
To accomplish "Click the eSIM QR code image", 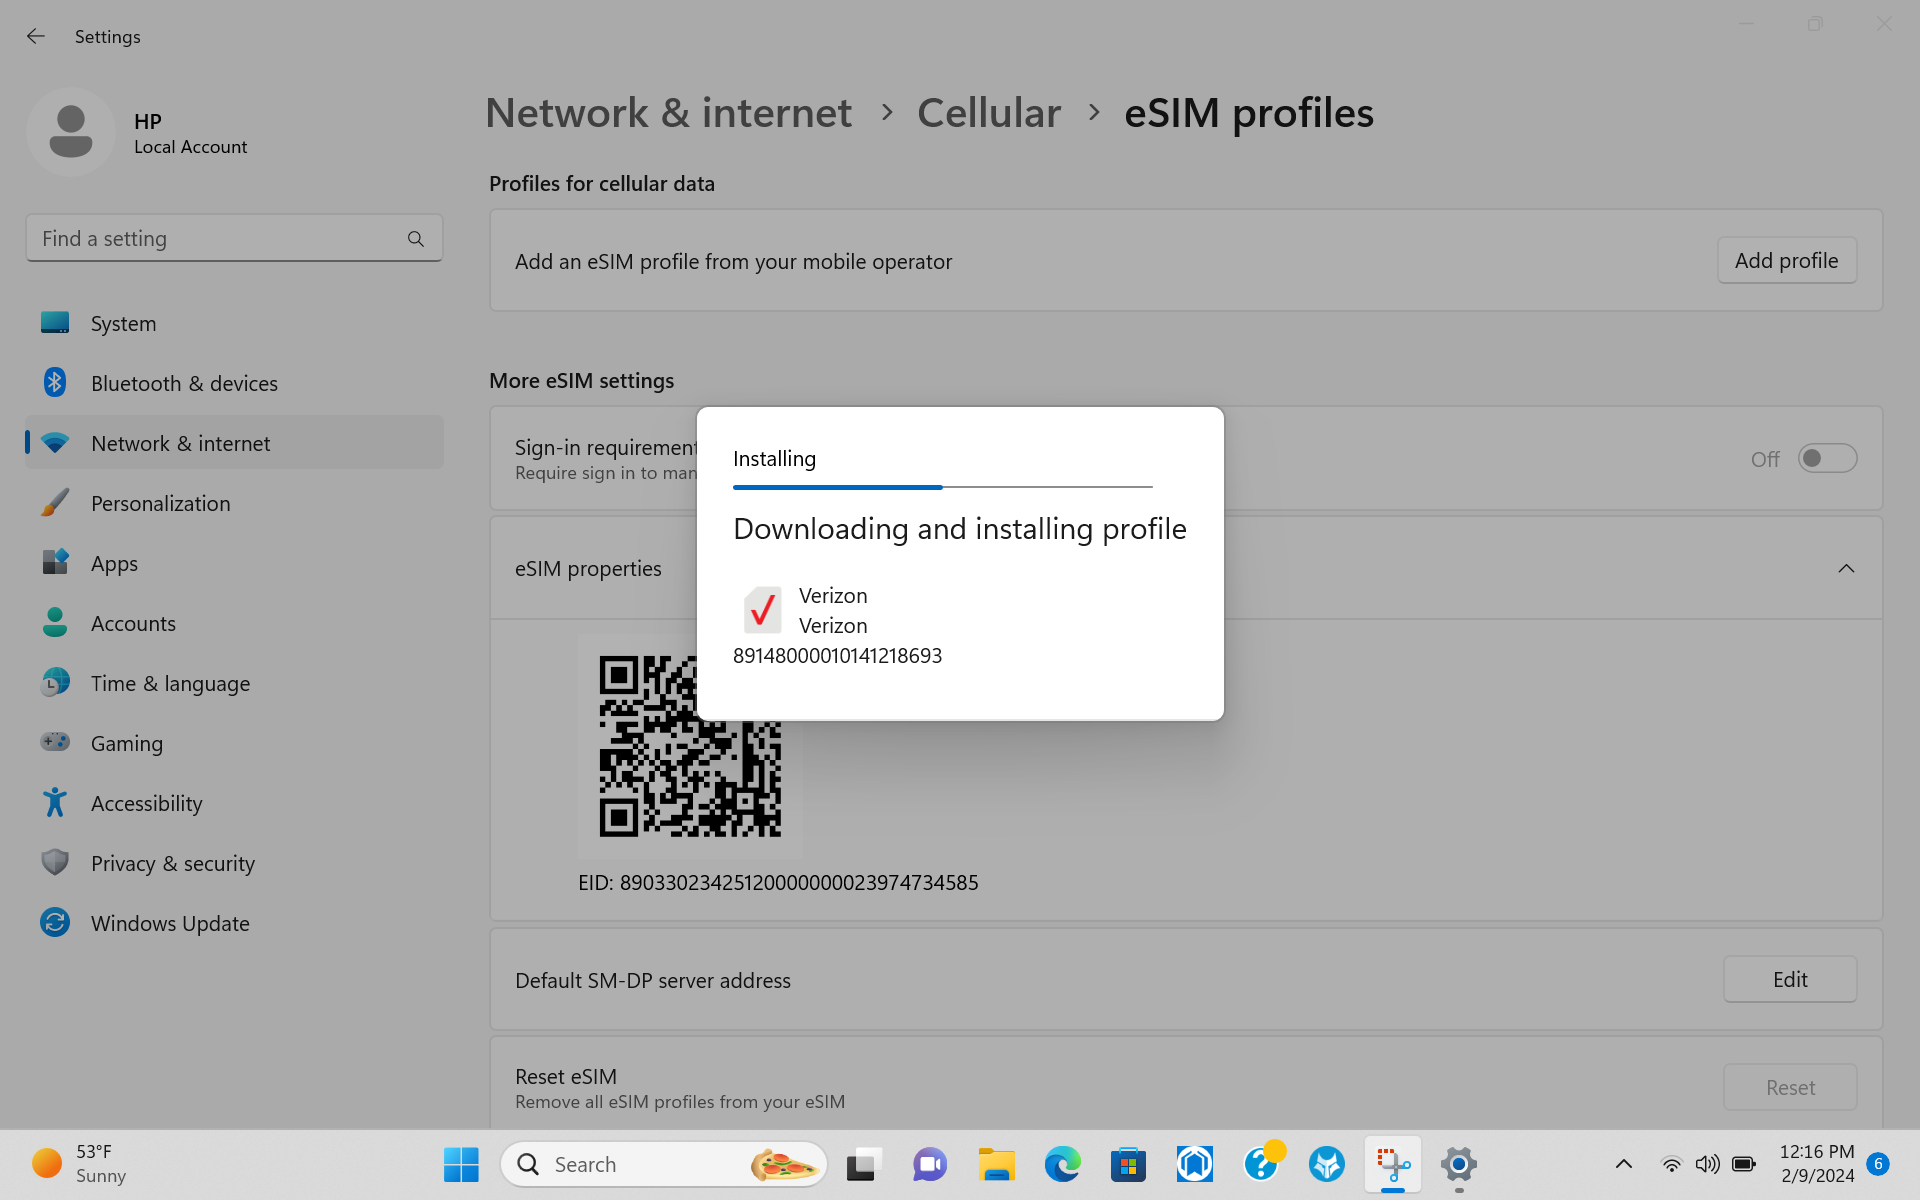I will click(x=690, y=746).
